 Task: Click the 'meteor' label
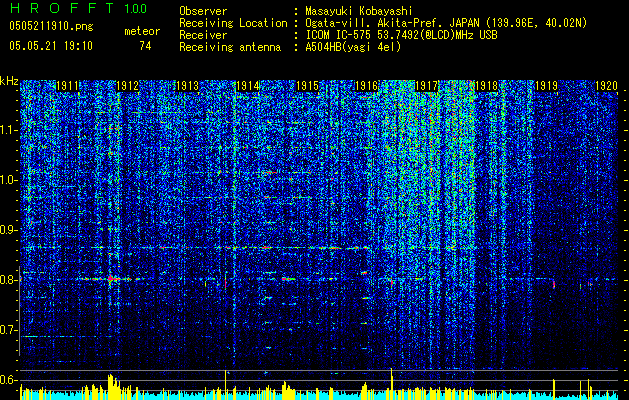coord(142,31)
